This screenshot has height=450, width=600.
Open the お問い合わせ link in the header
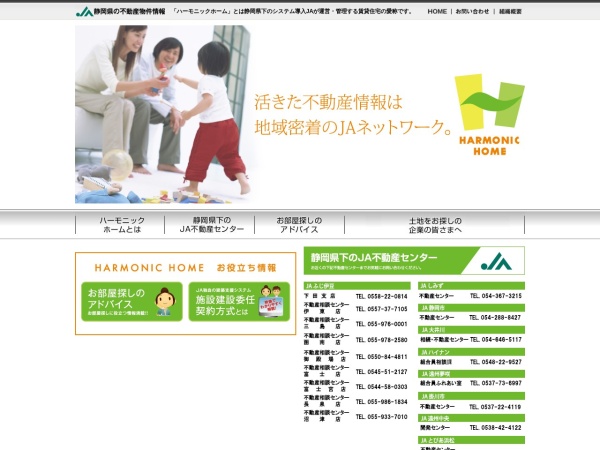[x=472, y=11]
